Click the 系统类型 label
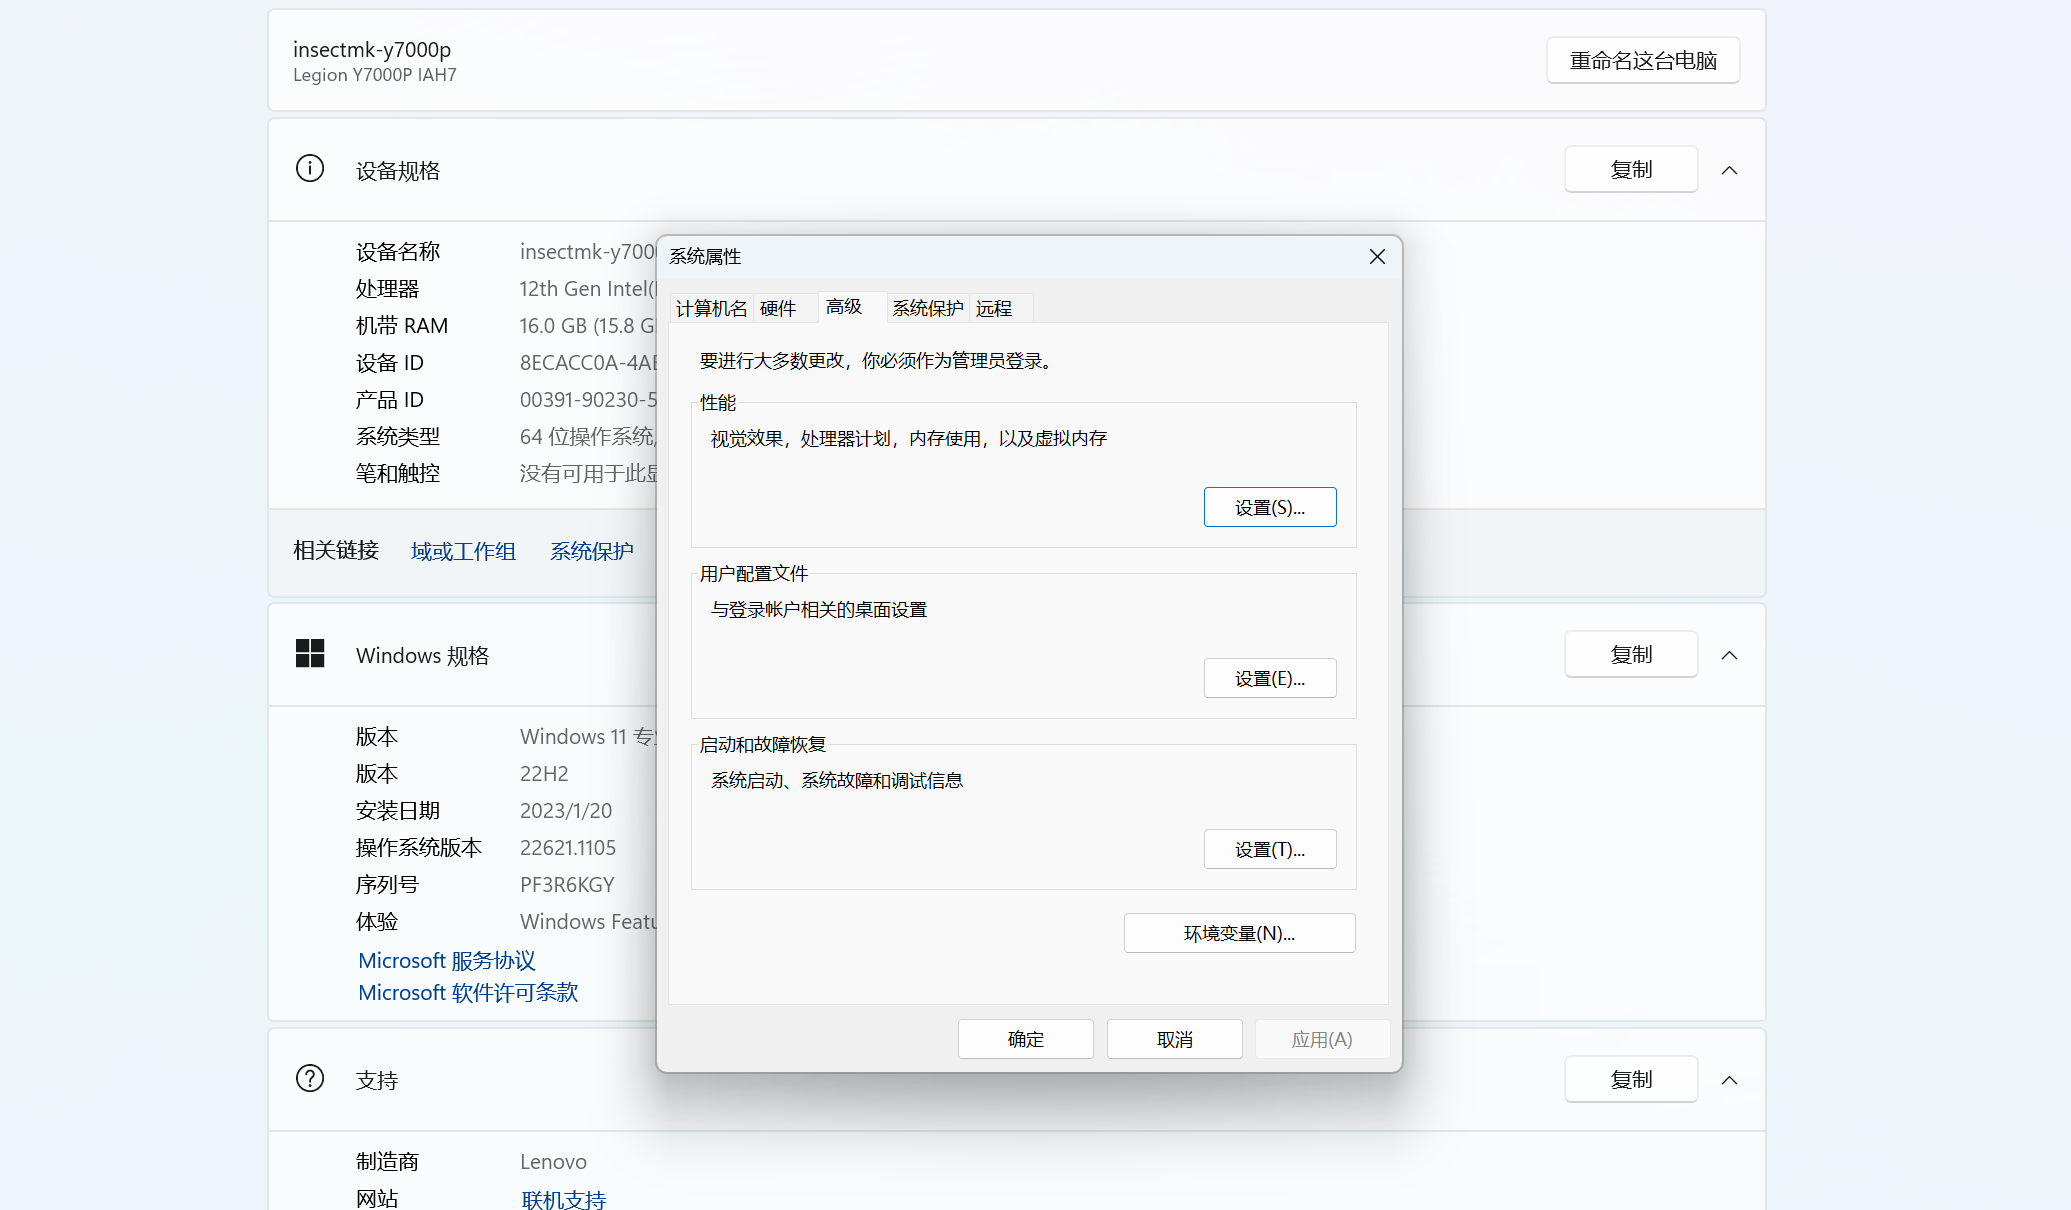The width and height of the screenshot is (2071, 1210). coord(398,436)
